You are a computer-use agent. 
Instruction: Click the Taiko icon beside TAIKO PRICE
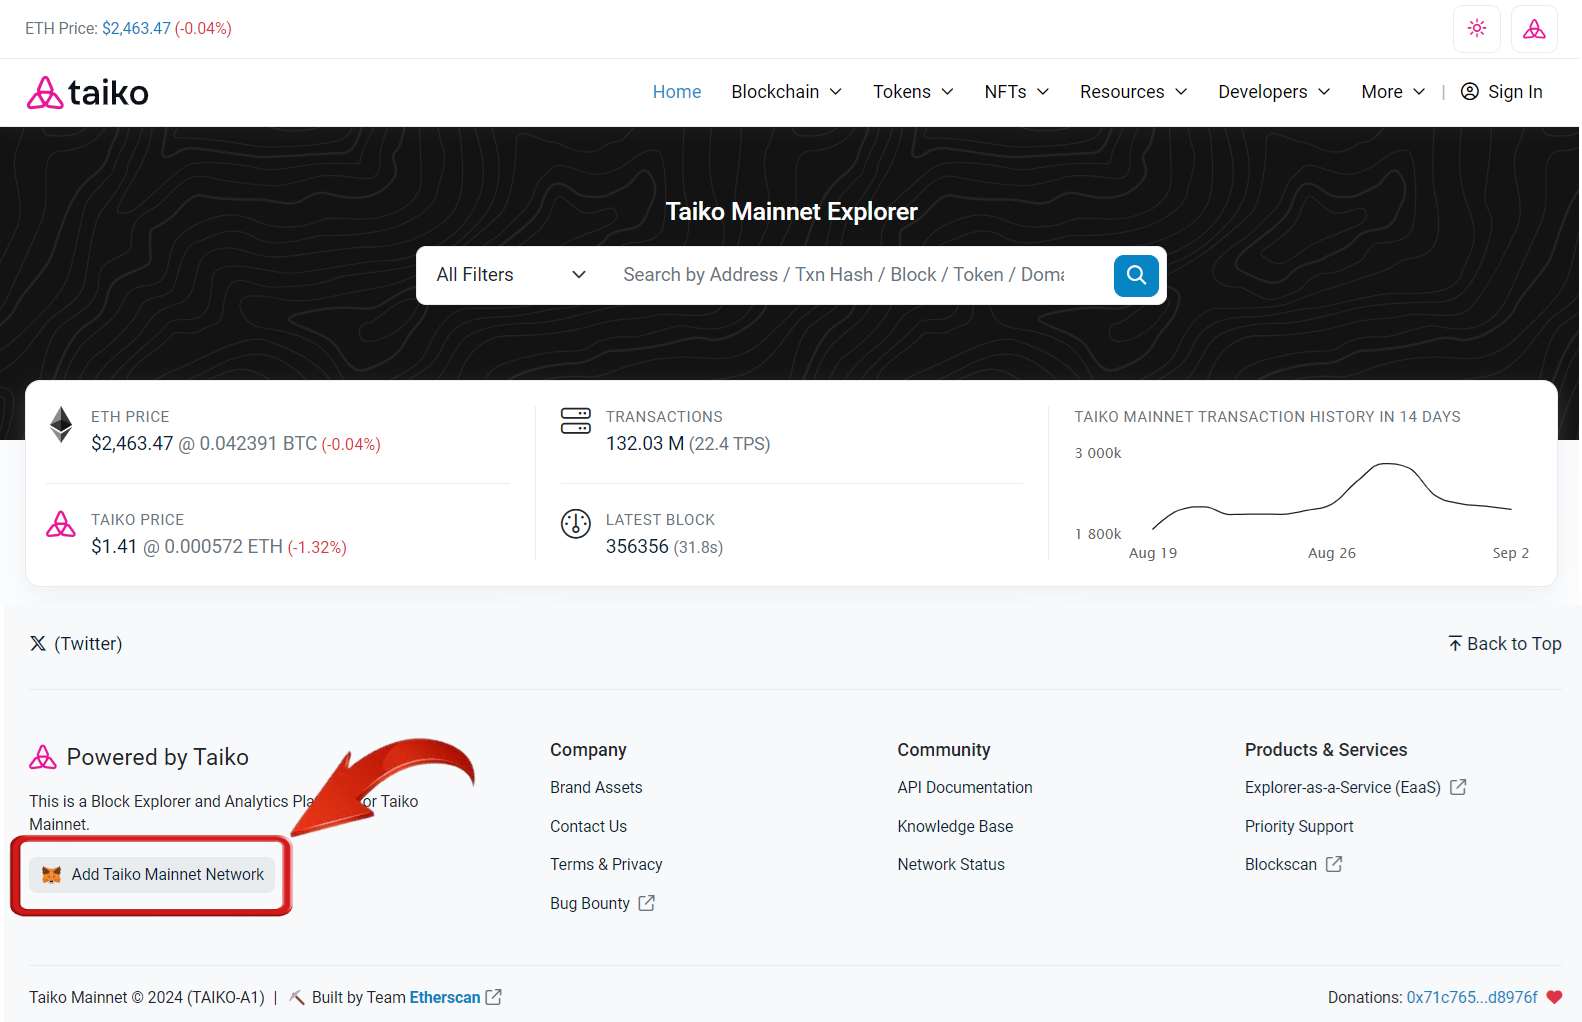[x=61, y=524]
